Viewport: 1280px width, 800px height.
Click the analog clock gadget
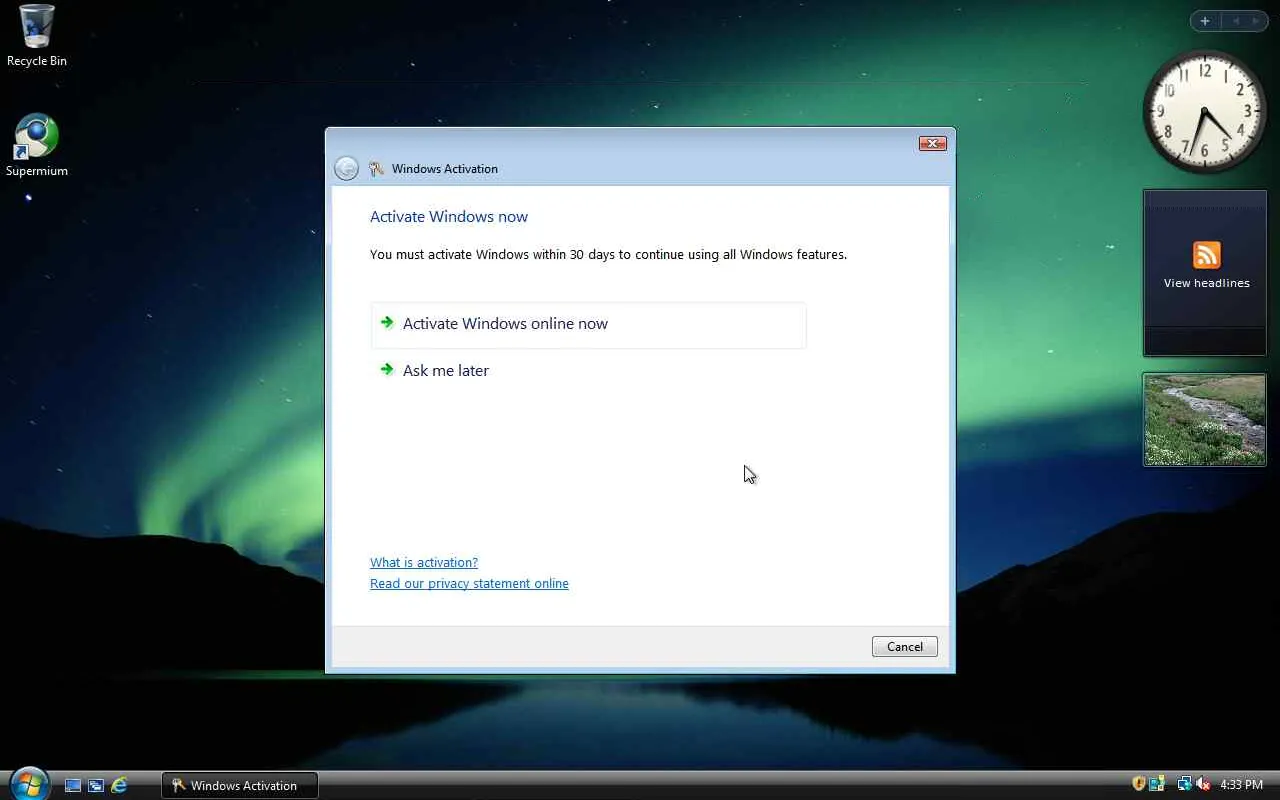point(1204,112)
